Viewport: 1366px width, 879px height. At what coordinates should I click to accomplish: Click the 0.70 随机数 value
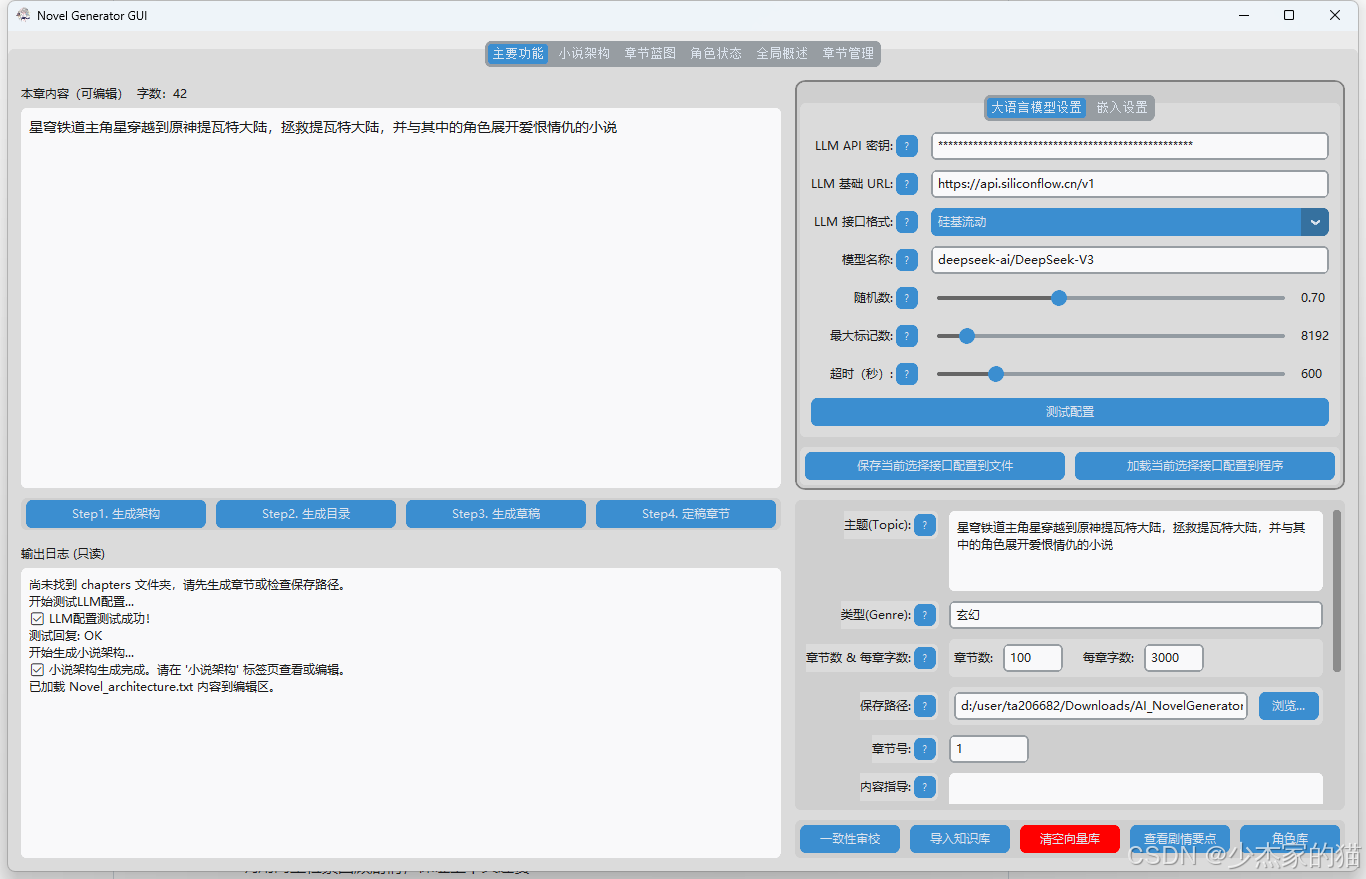(1313, 298)
